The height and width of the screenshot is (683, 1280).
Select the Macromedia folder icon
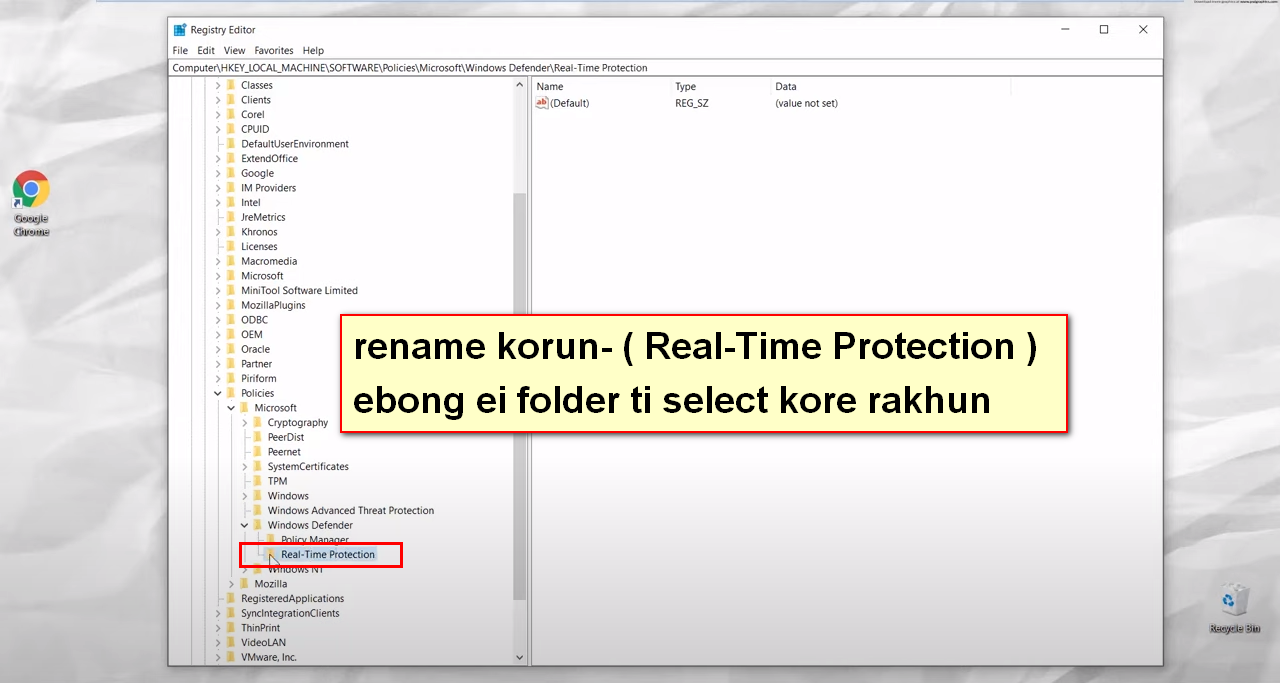click(231, 261)
